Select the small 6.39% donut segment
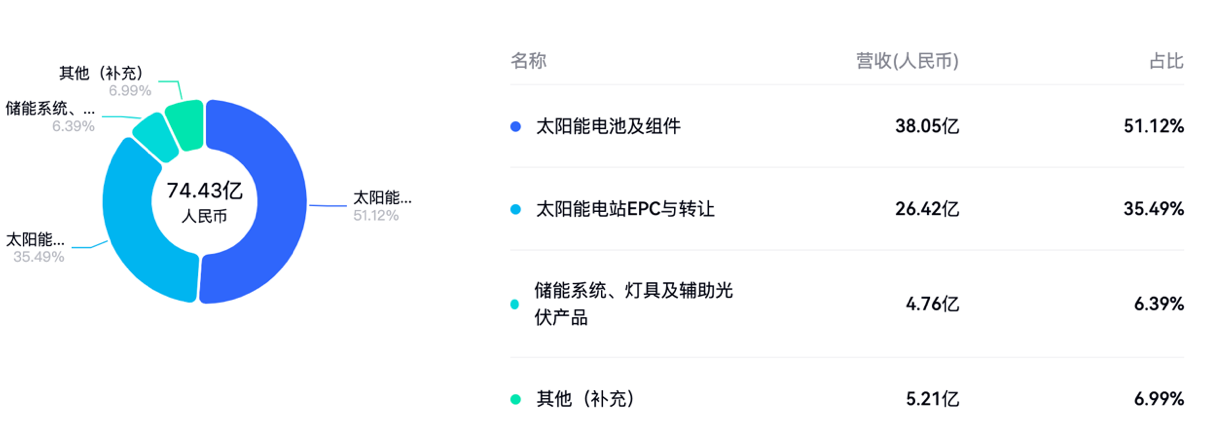The height and width of the screenshot is (432, 1218). pyautogui.click(x=151, y=134)
